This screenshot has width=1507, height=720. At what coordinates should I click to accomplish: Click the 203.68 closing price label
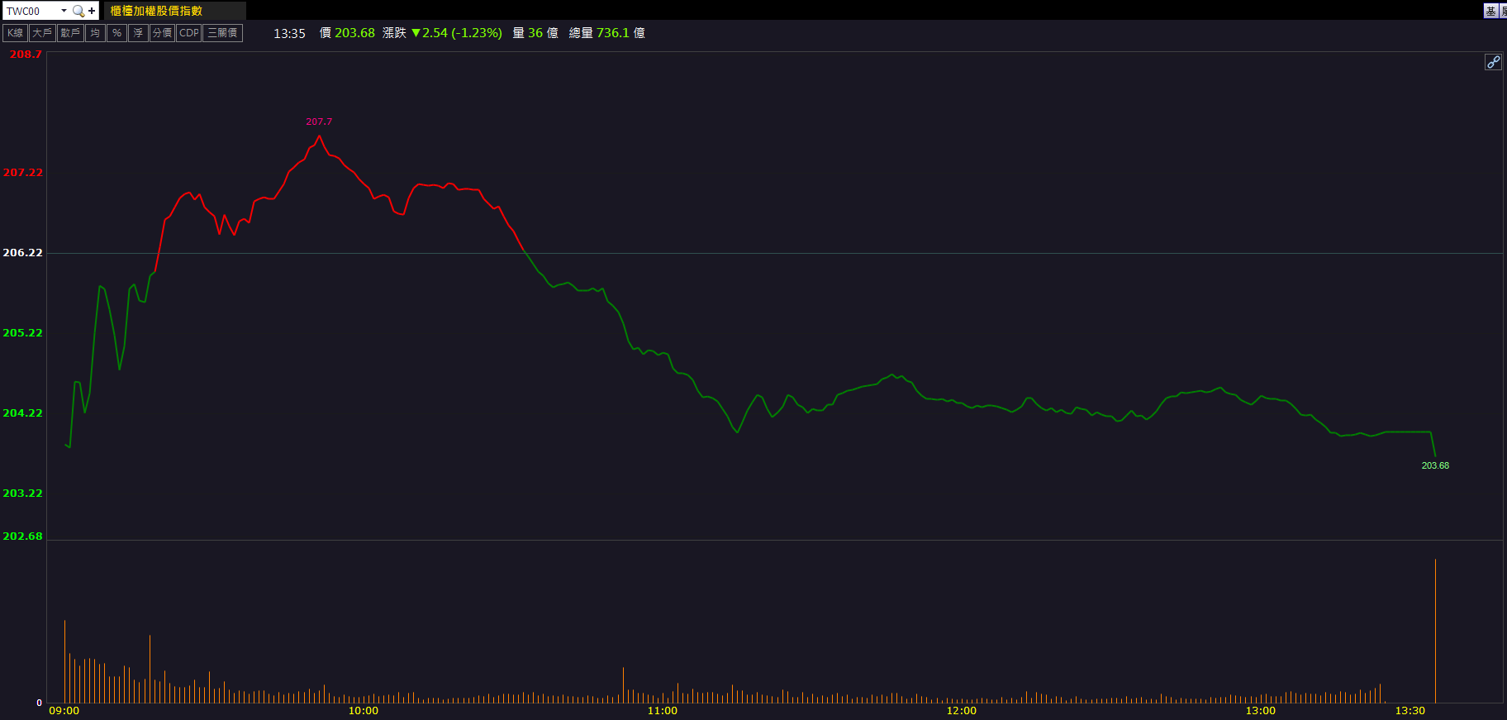(1435, 466)
